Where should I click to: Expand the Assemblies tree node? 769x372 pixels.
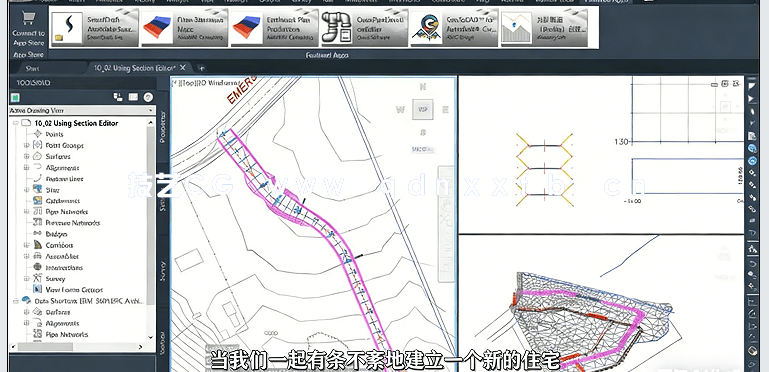(x=26, y=256)
